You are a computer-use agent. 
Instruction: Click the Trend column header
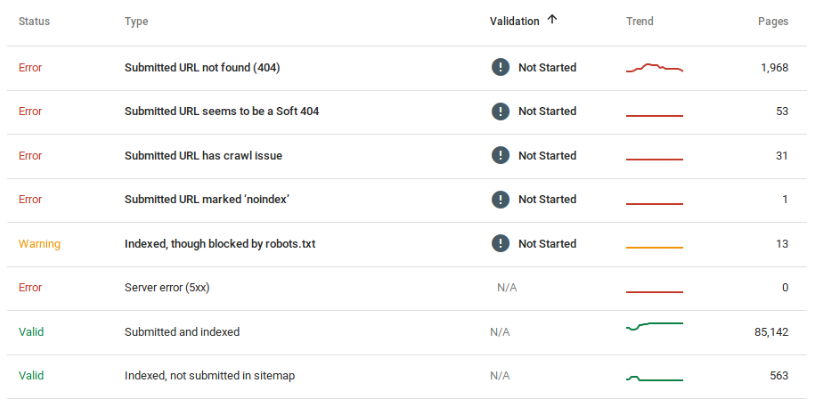(x=640, y=21)
